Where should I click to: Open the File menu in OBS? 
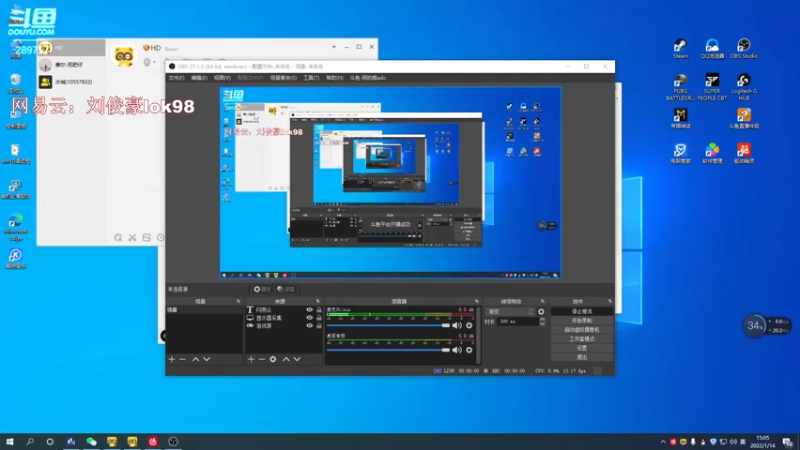177,78
